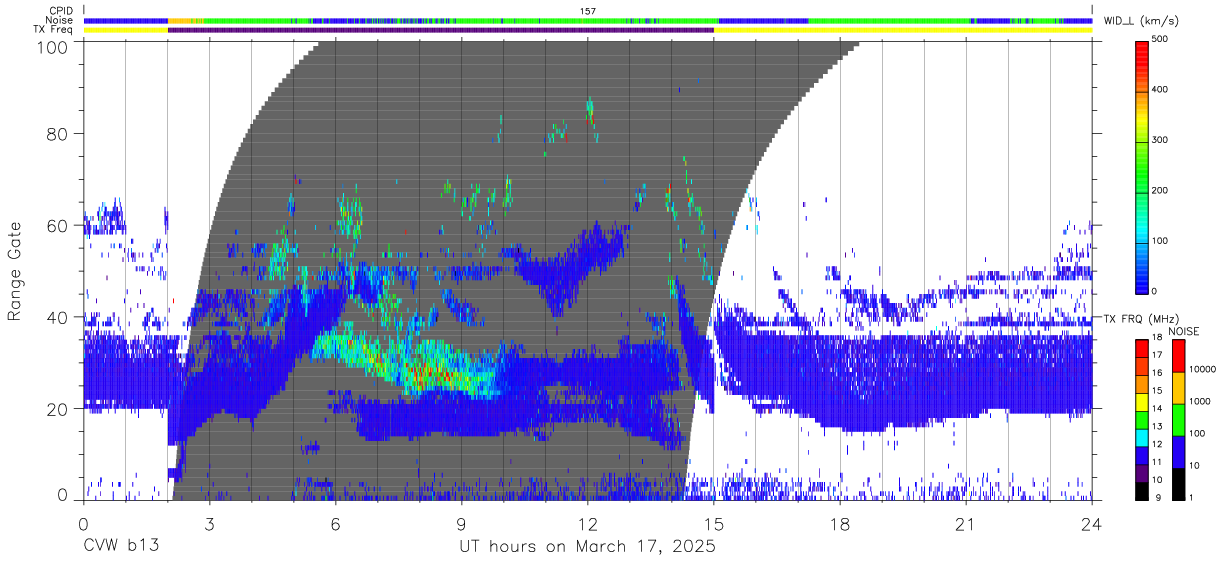Click the '400' tick on the width colorbar
Viewport: 1228px width, 567px height.
coord(1159,89)
